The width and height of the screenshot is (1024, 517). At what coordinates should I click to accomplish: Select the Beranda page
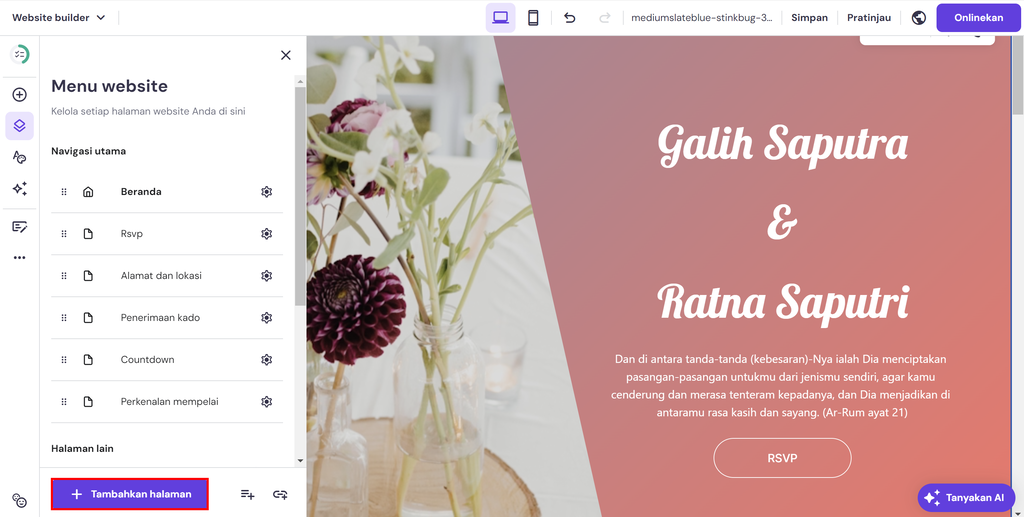(x=167, y=192)
